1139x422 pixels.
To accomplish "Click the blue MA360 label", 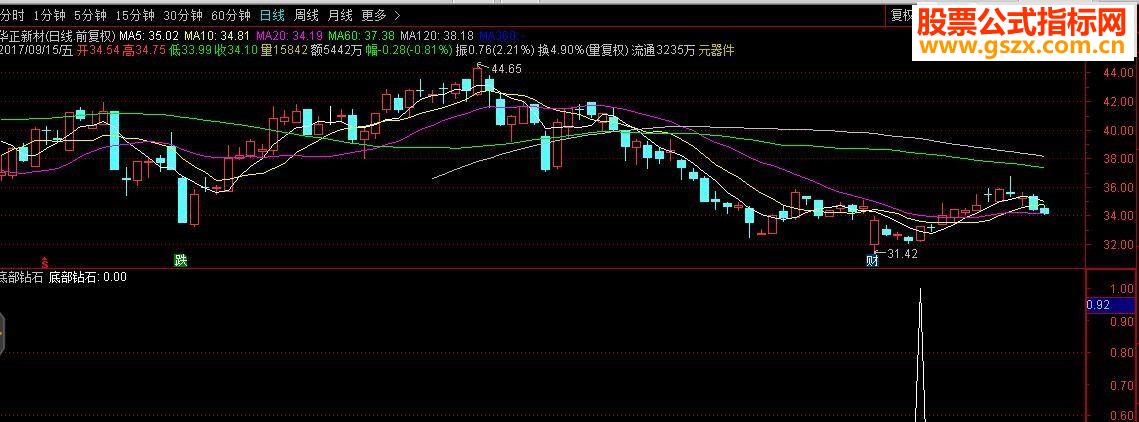I will click(499, 36).
